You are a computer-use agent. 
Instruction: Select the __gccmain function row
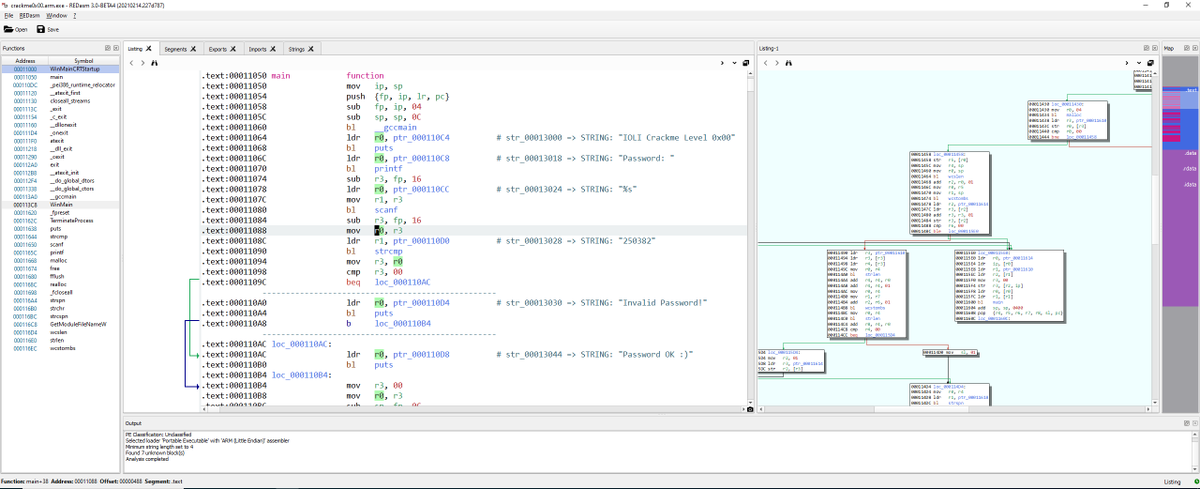tap(60, 197)
